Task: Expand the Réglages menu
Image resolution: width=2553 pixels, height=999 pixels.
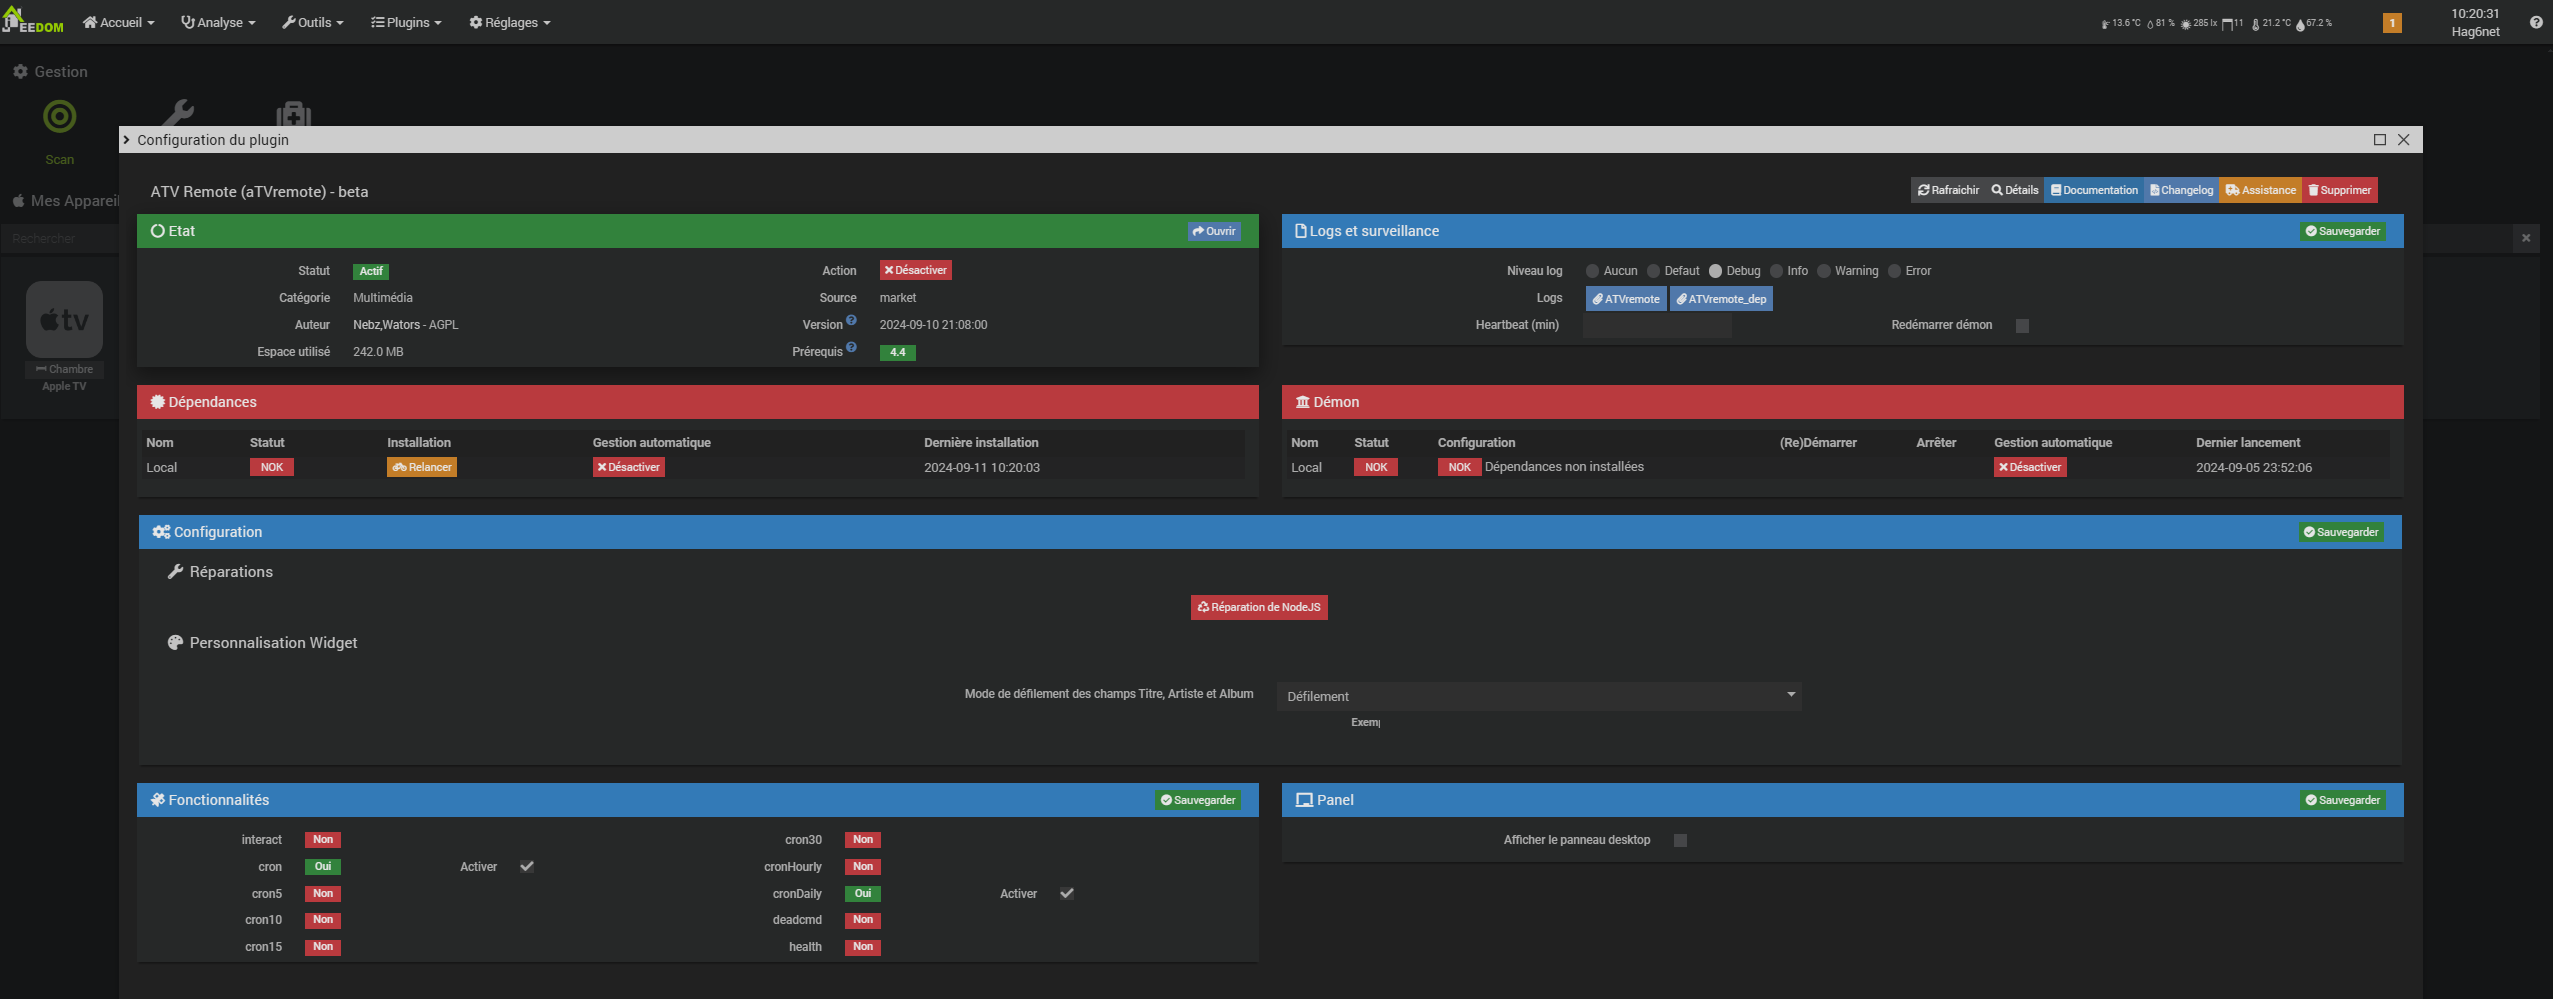Action: click(510, 22)
